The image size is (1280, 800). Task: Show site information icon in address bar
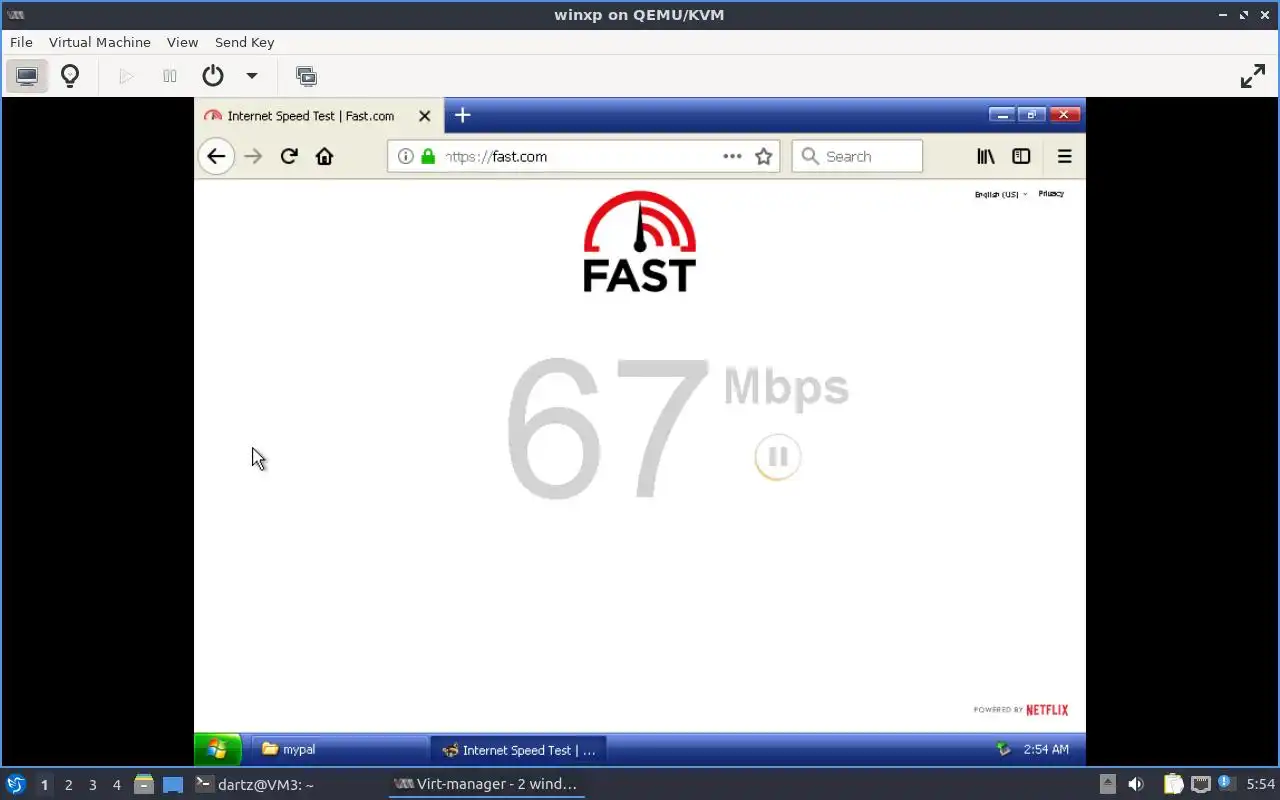(x=405, y=156)
